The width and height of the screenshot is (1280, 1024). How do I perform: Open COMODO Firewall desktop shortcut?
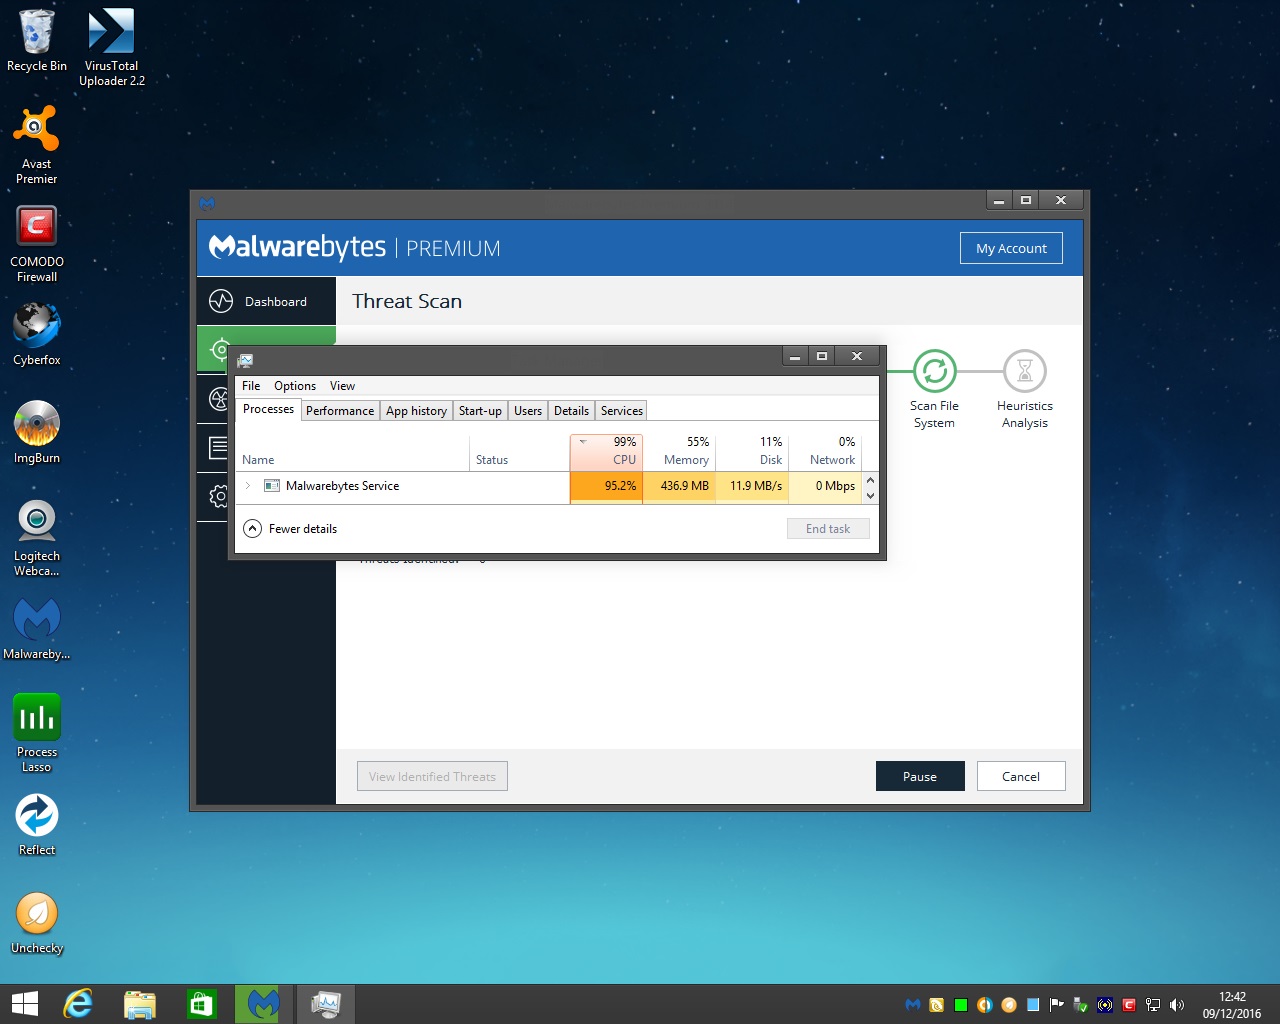click(36, 229)
